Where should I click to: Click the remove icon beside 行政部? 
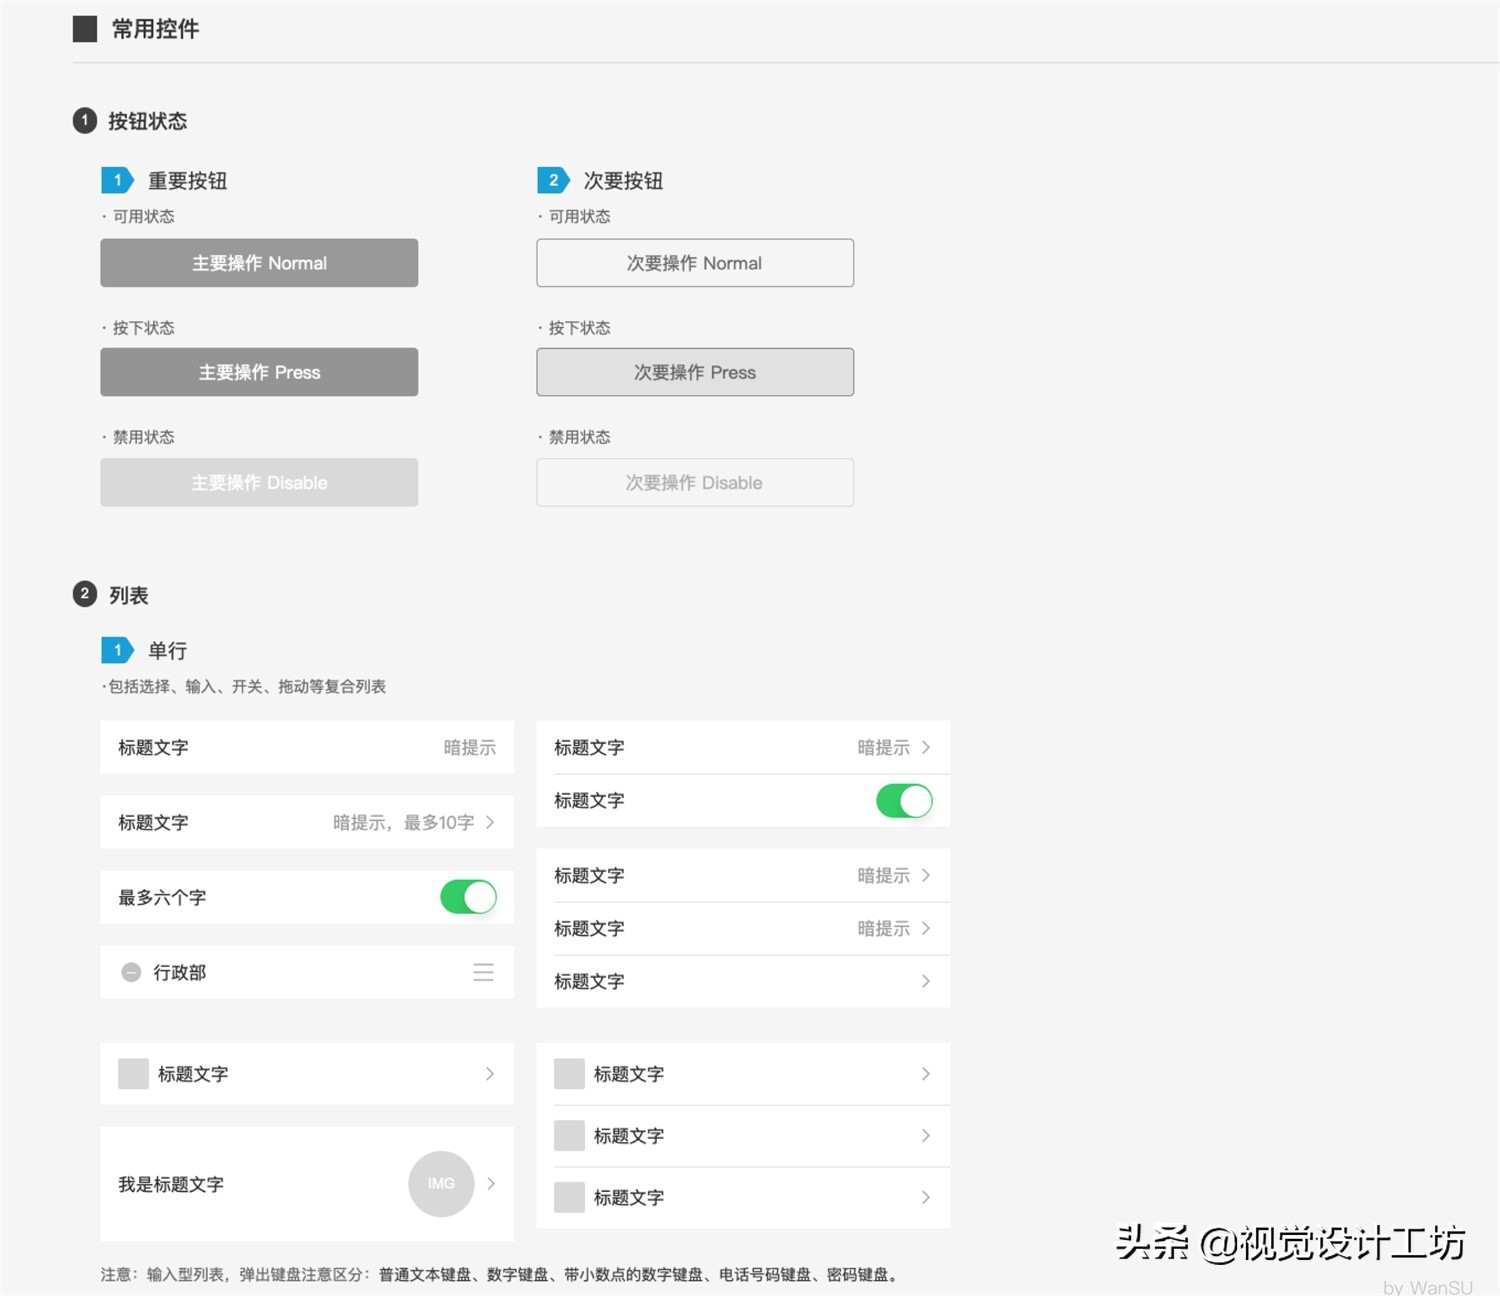click(131, 972)
